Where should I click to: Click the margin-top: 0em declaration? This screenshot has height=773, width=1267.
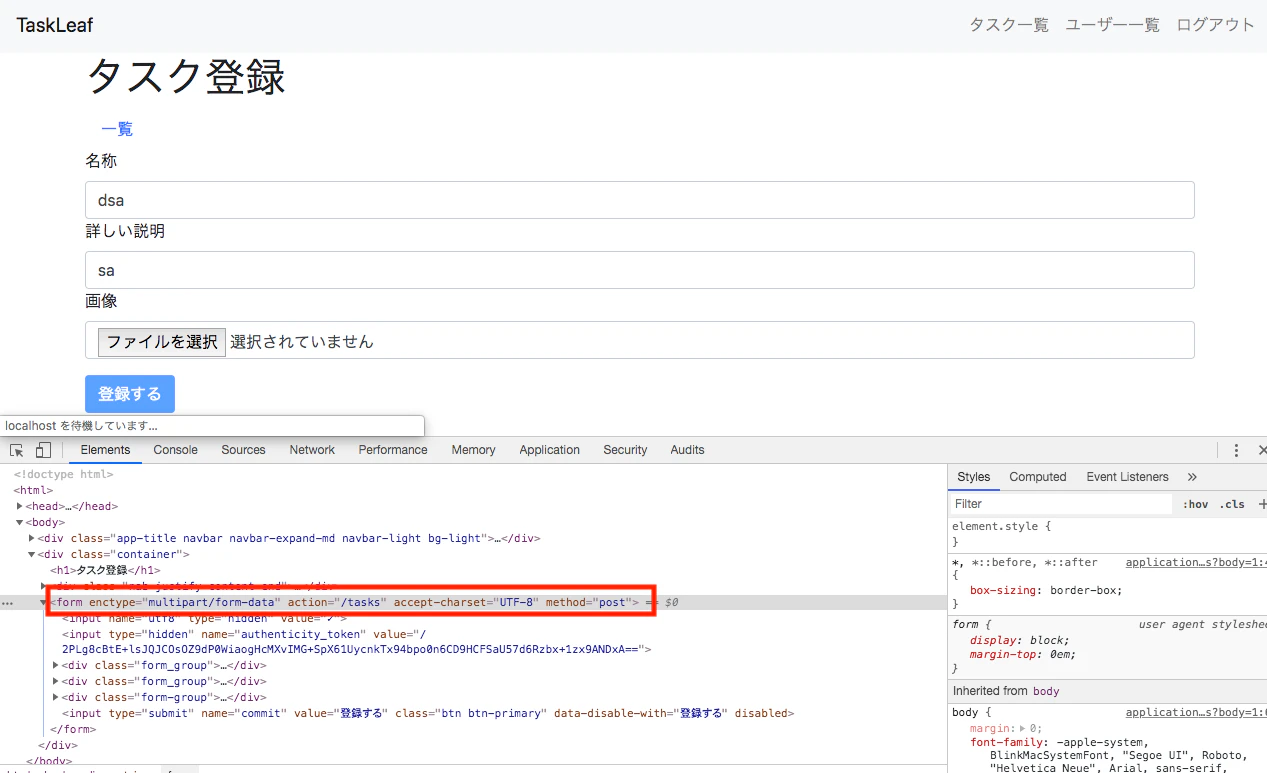[x=1023, y=655]
